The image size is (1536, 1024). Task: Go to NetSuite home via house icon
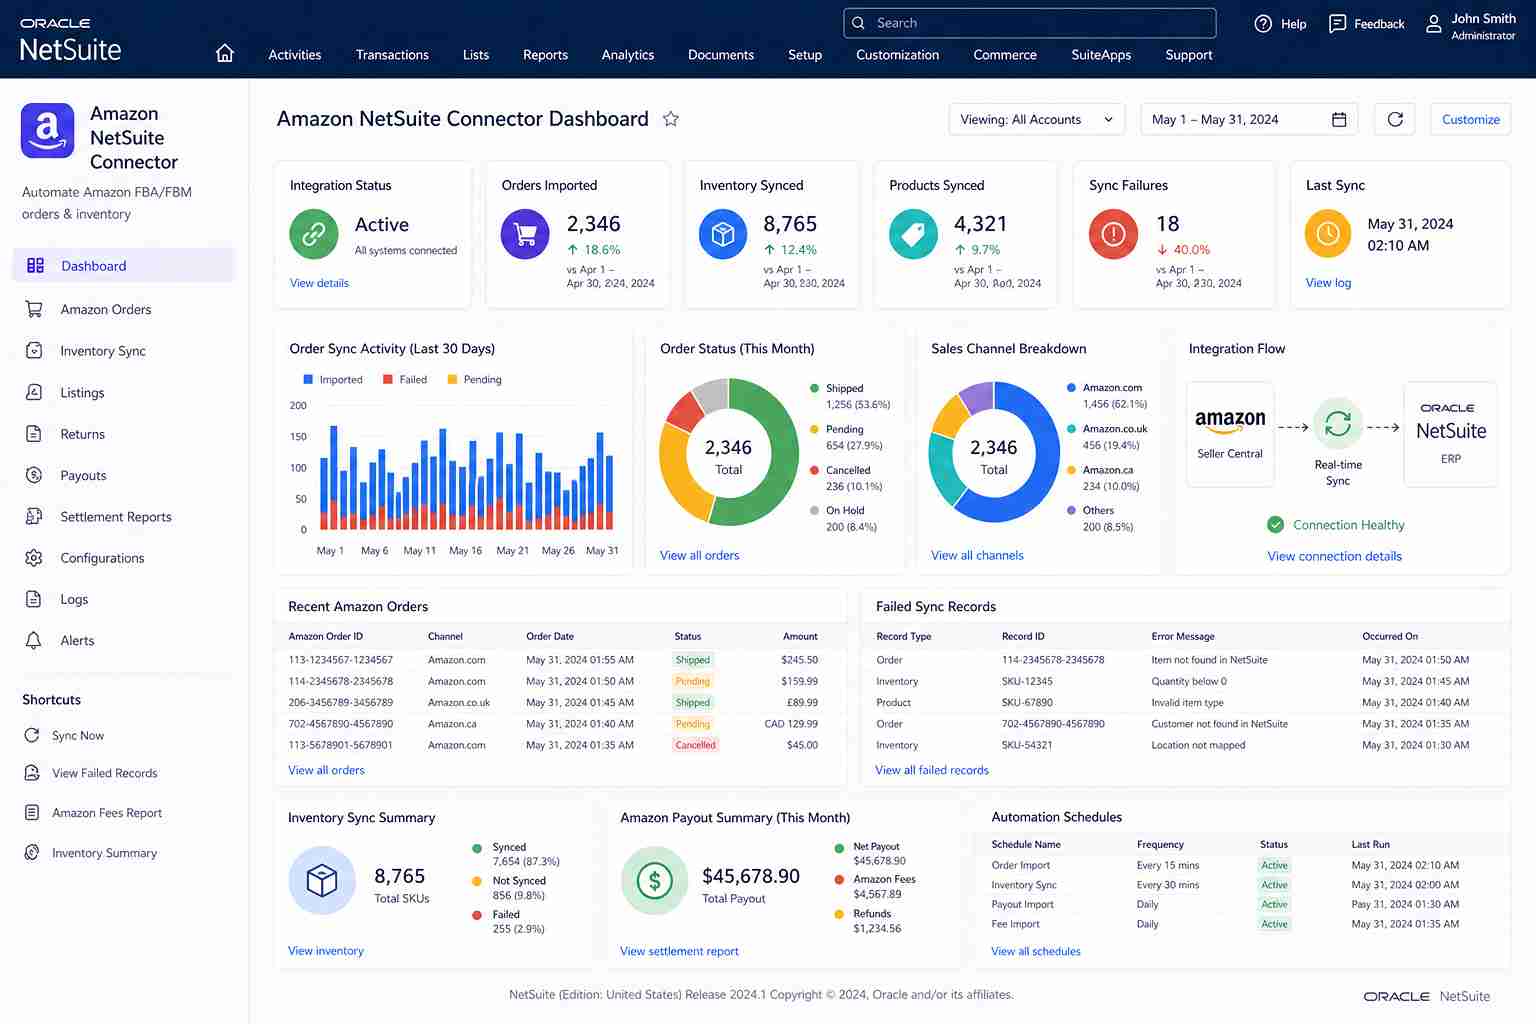click(225, 54)
